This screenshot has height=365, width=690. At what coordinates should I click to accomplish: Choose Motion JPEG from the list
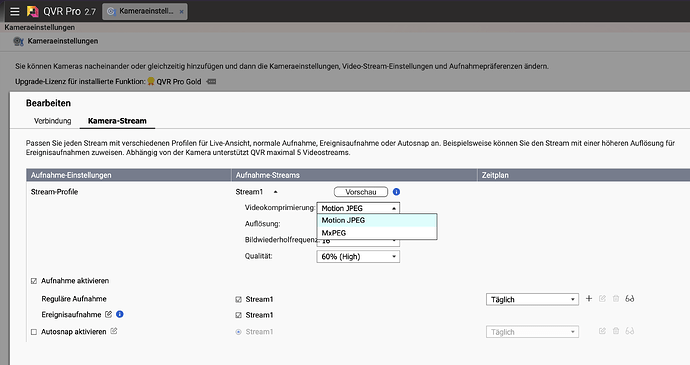coord(377,220)
